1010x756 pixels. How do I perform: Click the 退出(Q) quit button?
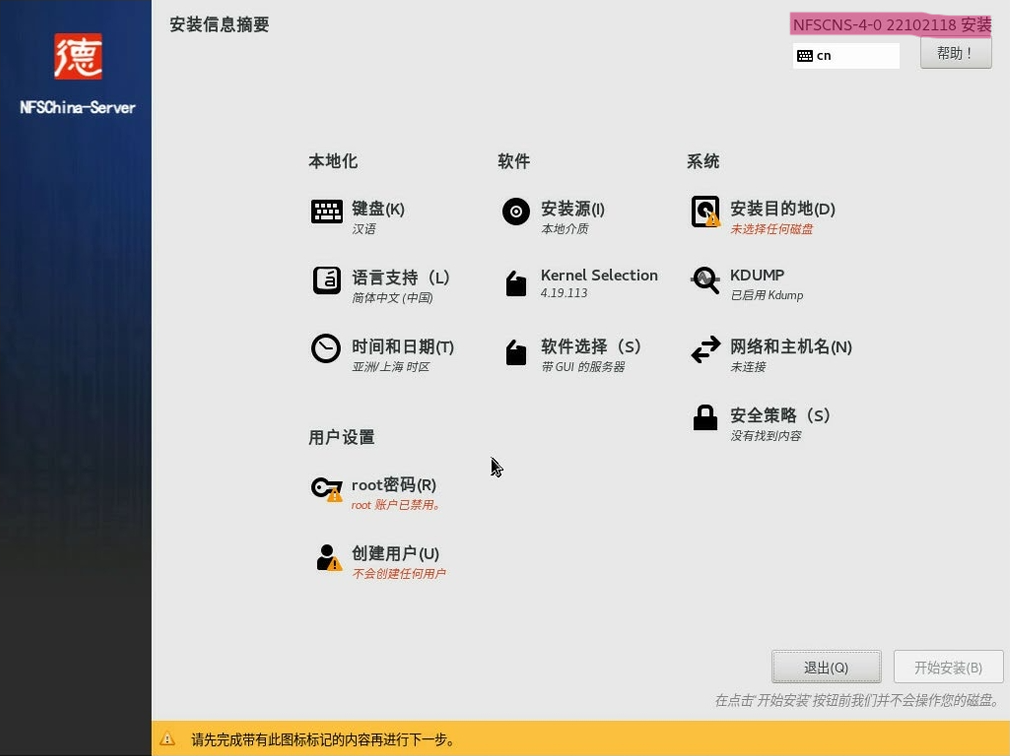click(826, 667)
